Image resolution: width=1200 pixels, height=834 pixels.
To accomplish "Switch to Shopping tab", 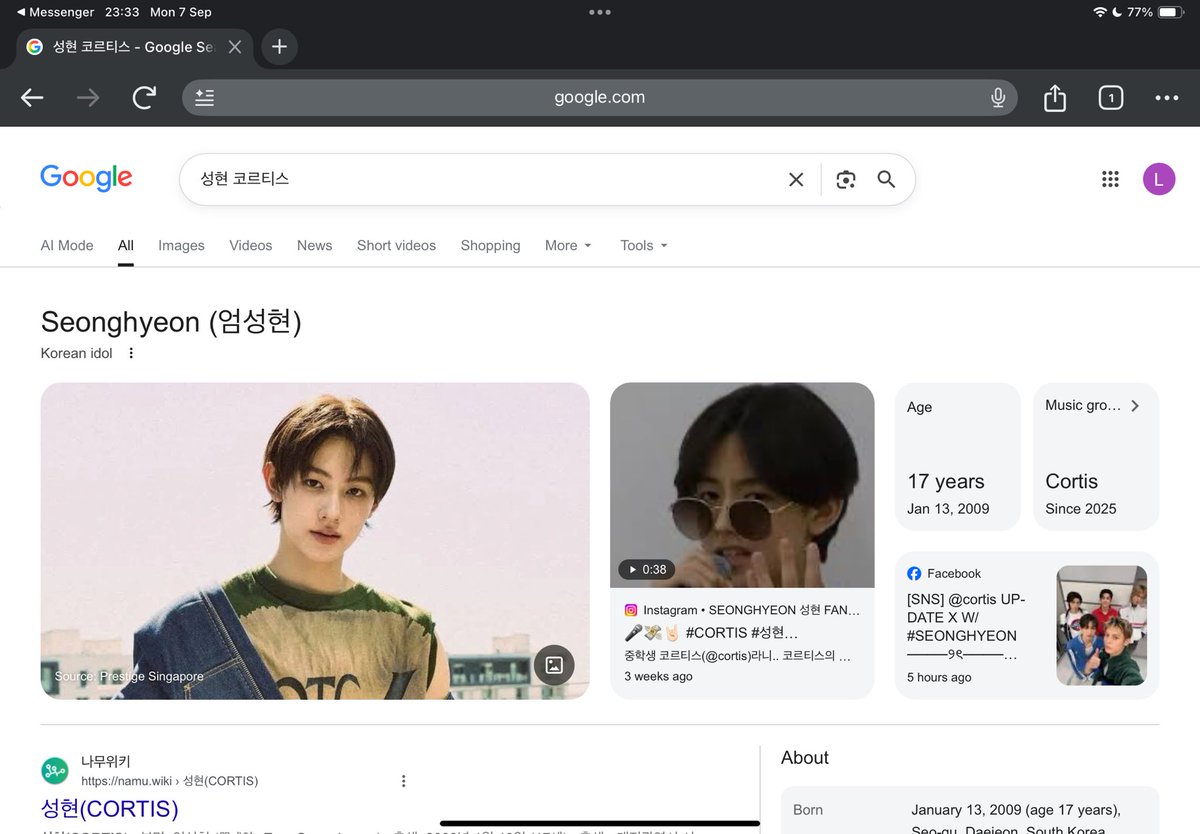I will [x=490, y=245].
